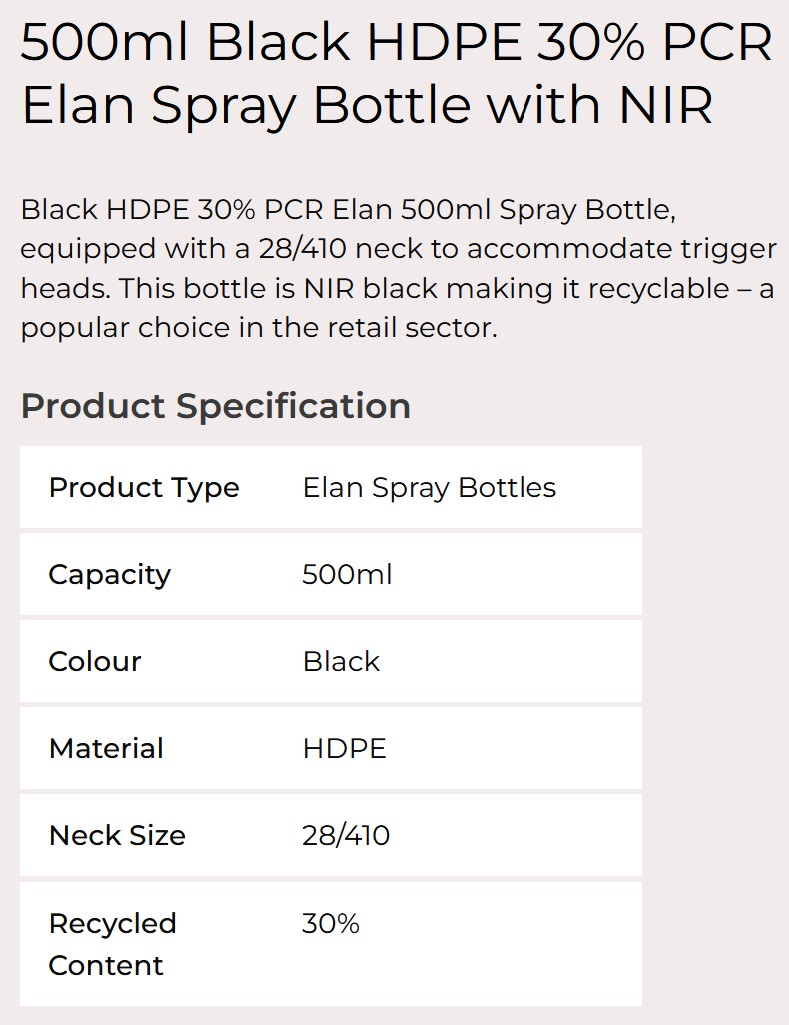The height and width of the screenshot is (1025, 789).
Task: Select the 28/410 neck size value
Action: [x=346, y=835]
